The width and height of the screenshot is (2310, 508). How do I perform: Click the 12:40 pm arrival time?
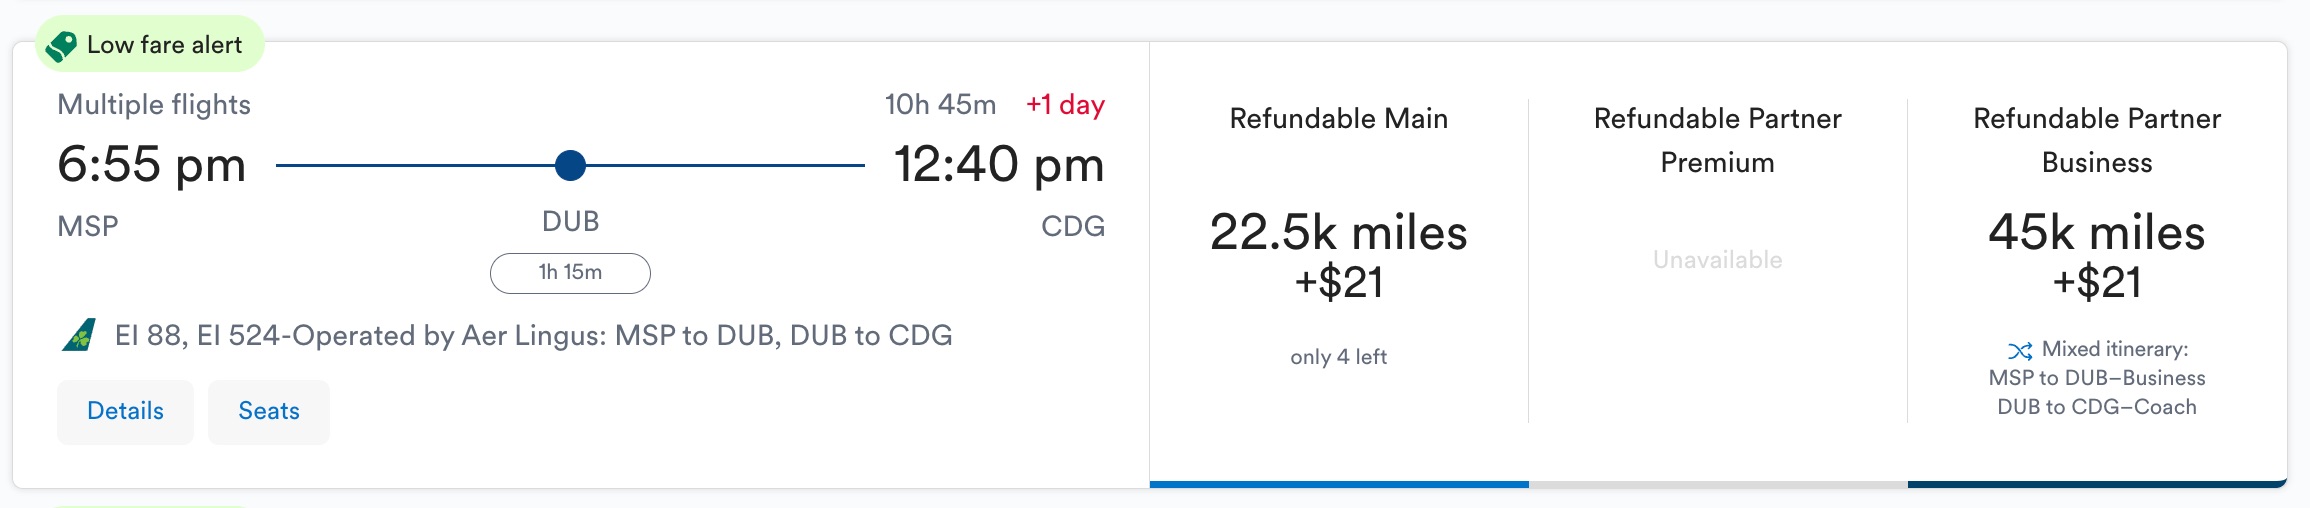pos(998,164)
